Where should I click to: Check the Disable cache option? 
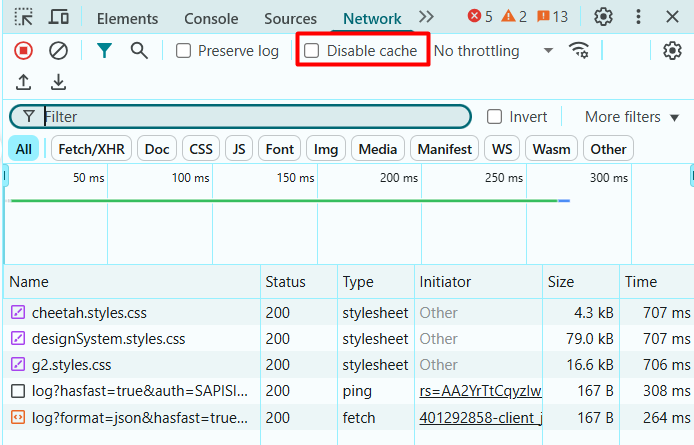pos(312,51)
